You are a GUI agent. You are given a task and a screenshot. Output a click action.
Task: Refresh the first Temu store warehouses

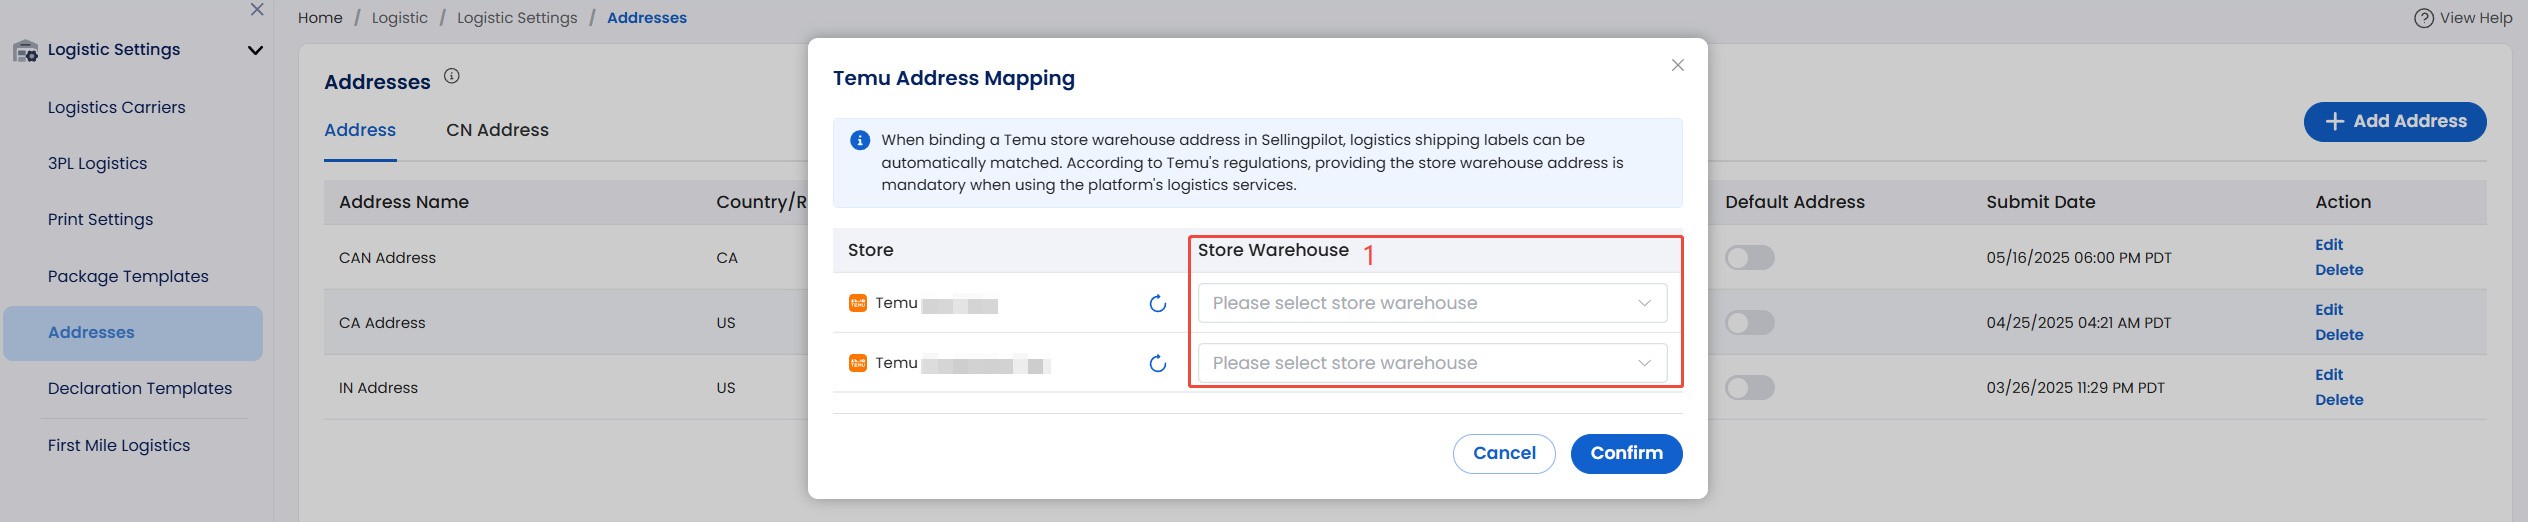[1158, 303]
